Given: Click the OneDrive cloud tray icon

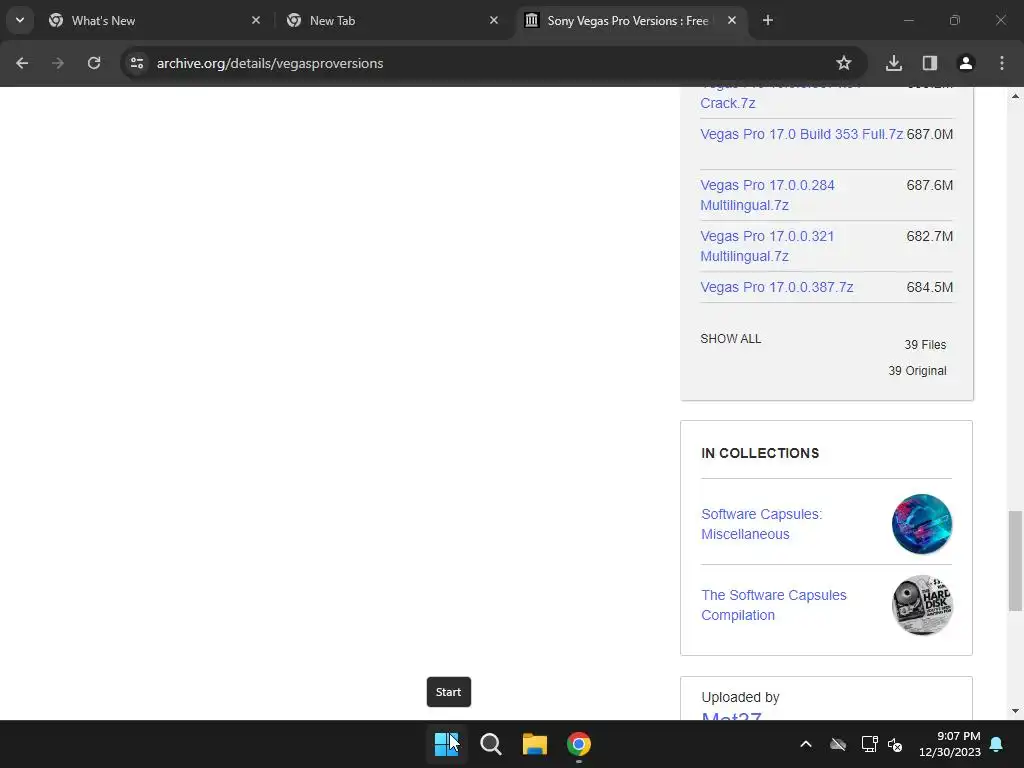Looking at the screenshot, I should pyautogui.click(x=838, y=744).
